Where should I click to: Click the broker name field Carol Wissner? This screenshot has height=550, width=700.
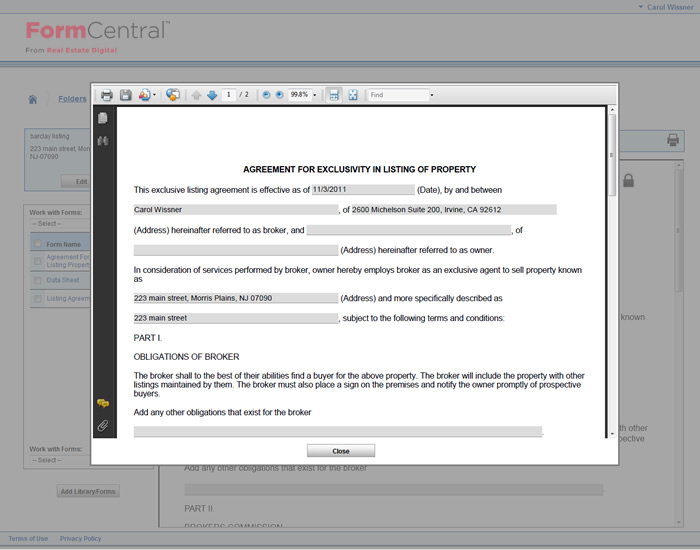[x=236, y=209]
